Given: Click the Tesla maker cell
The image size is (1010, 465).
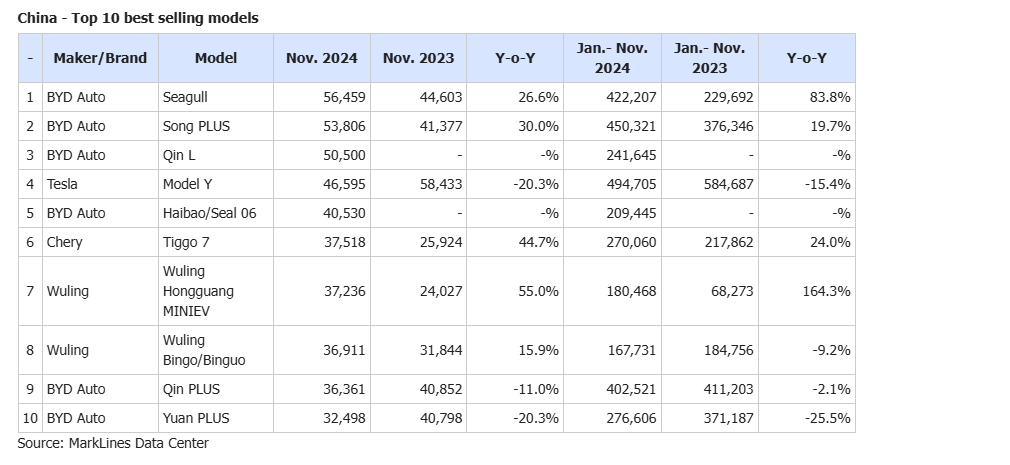Looking at the screenshot, I should (x=63, y=184).
